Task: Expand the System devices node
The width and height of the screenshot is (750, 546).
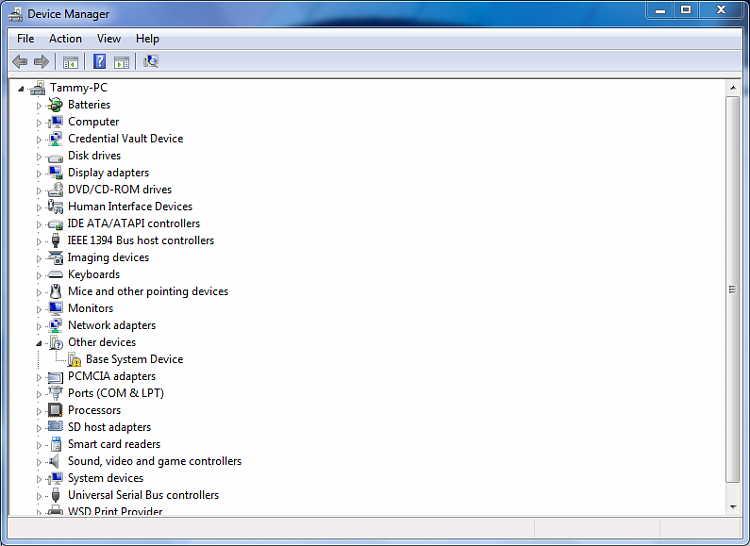Action: click(39, 479)
